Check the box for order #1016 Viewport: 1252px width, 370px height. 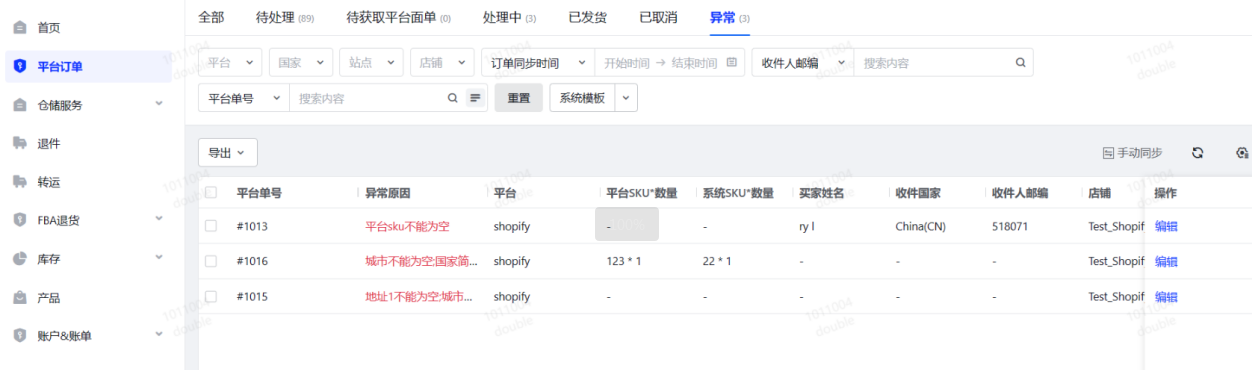[211, 261]
